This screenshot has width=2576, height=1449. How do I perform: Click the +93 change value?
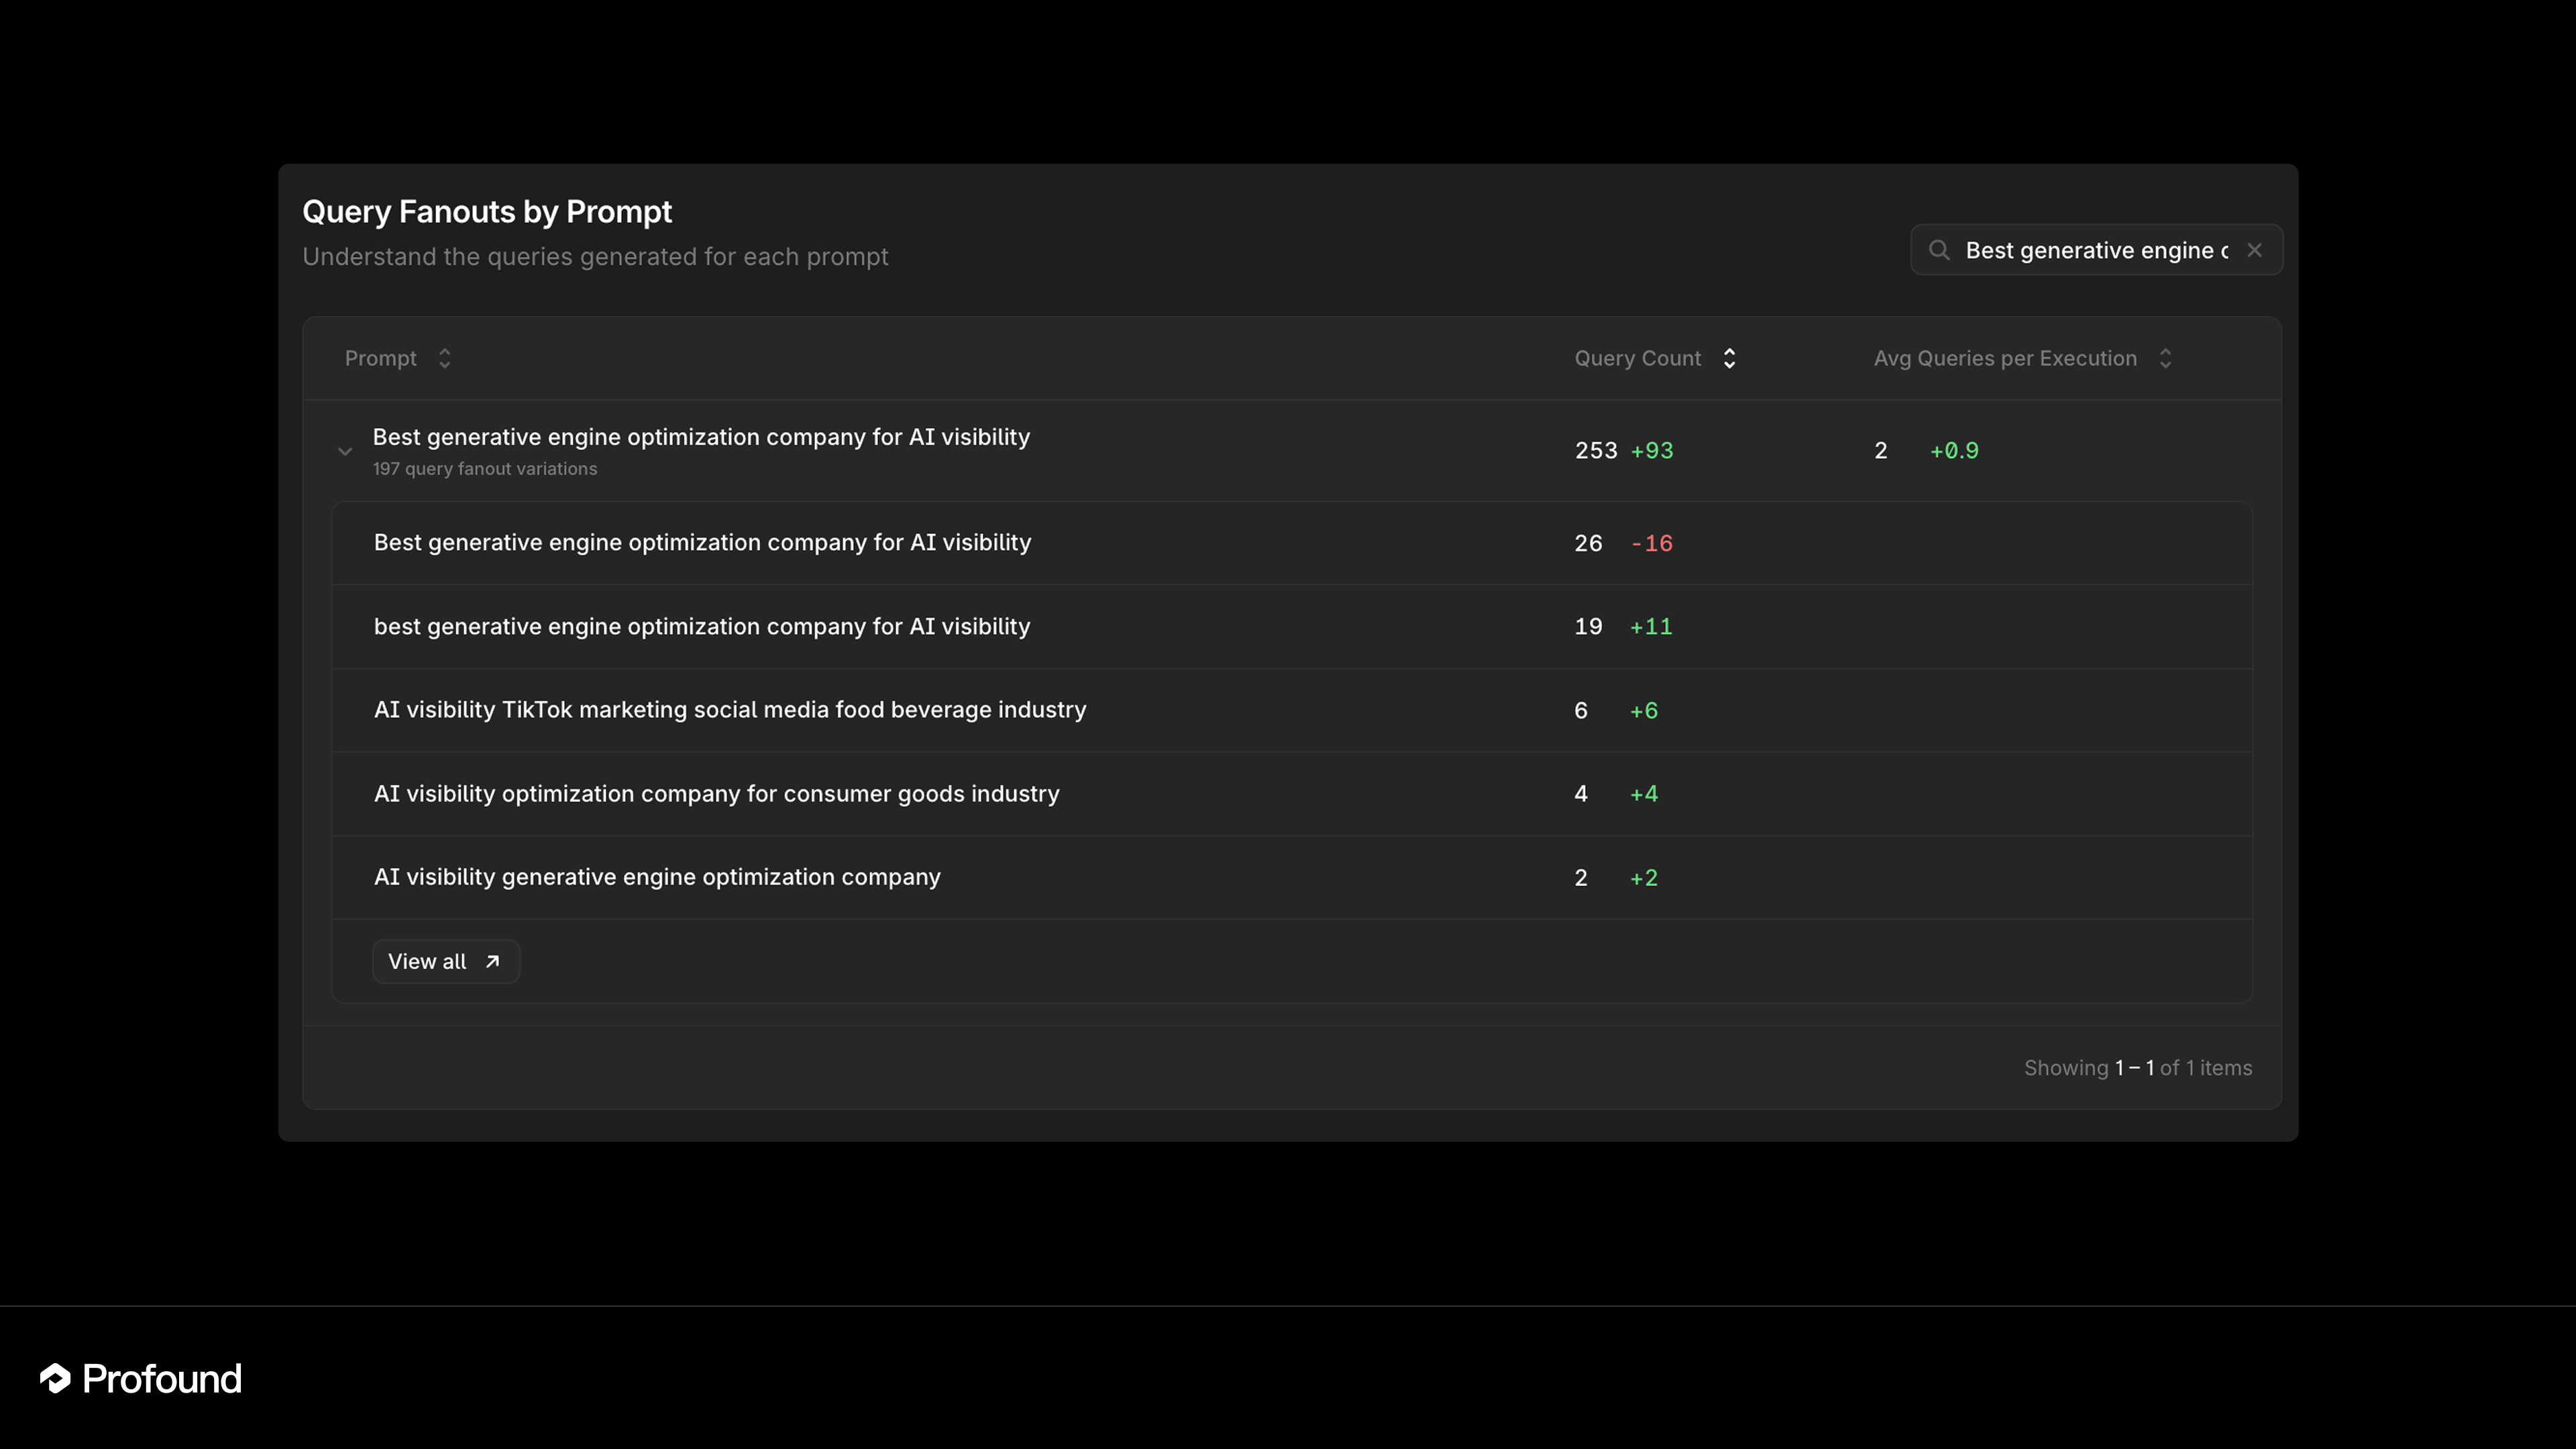[1652, 451]
